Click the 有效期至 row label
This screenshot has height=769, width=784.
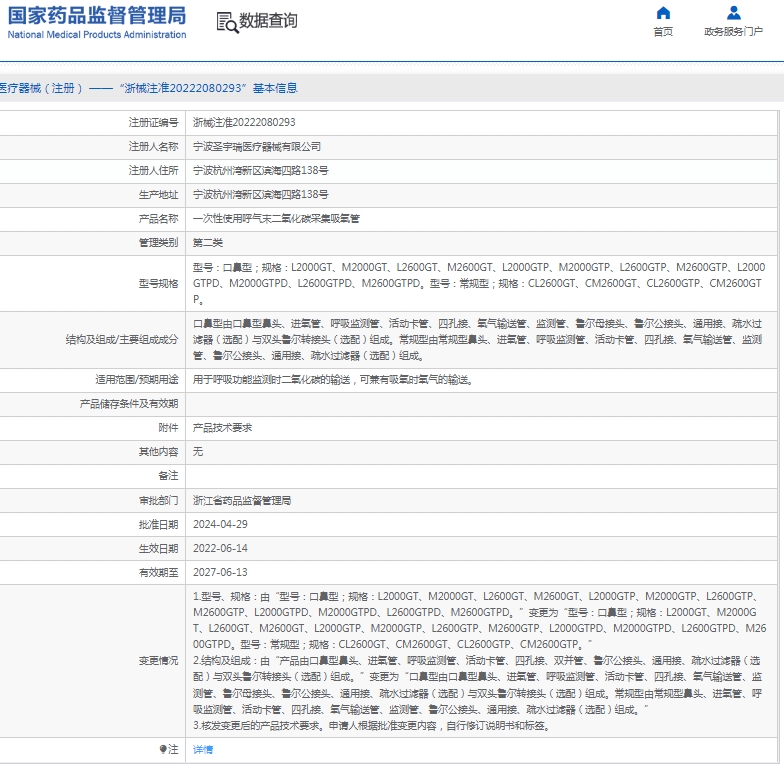tap(158, 572)
